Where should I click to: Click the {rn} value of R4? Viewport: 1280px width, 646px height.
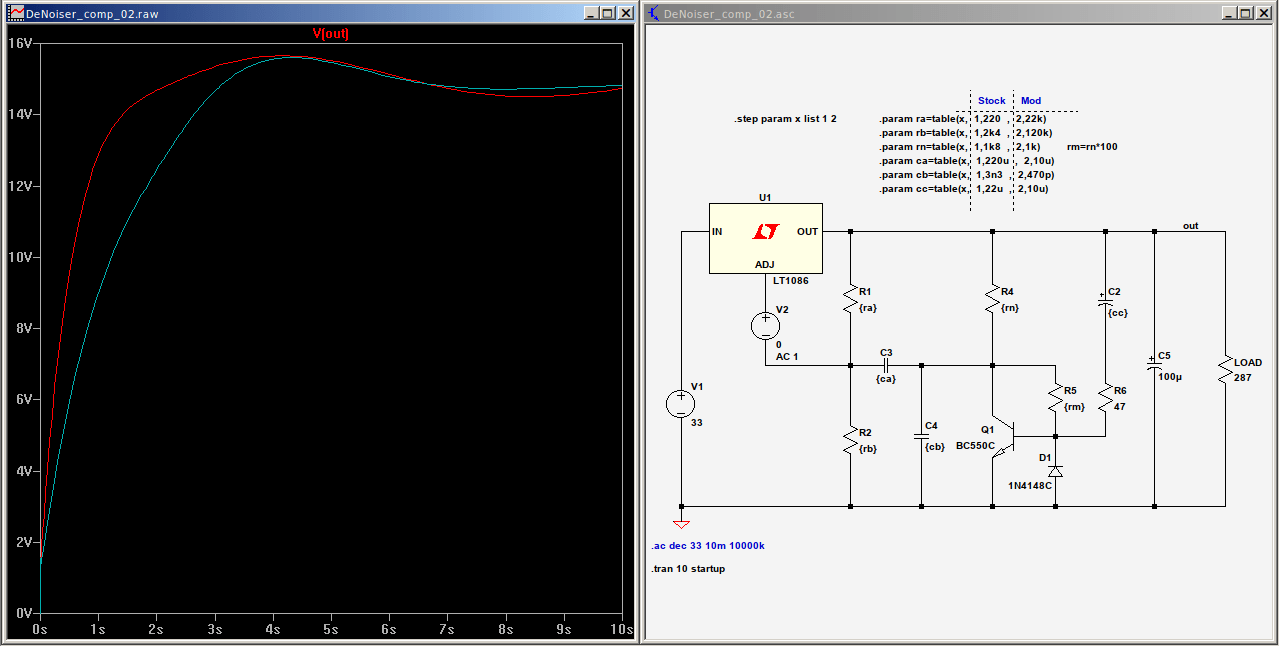coord(1010,308)
